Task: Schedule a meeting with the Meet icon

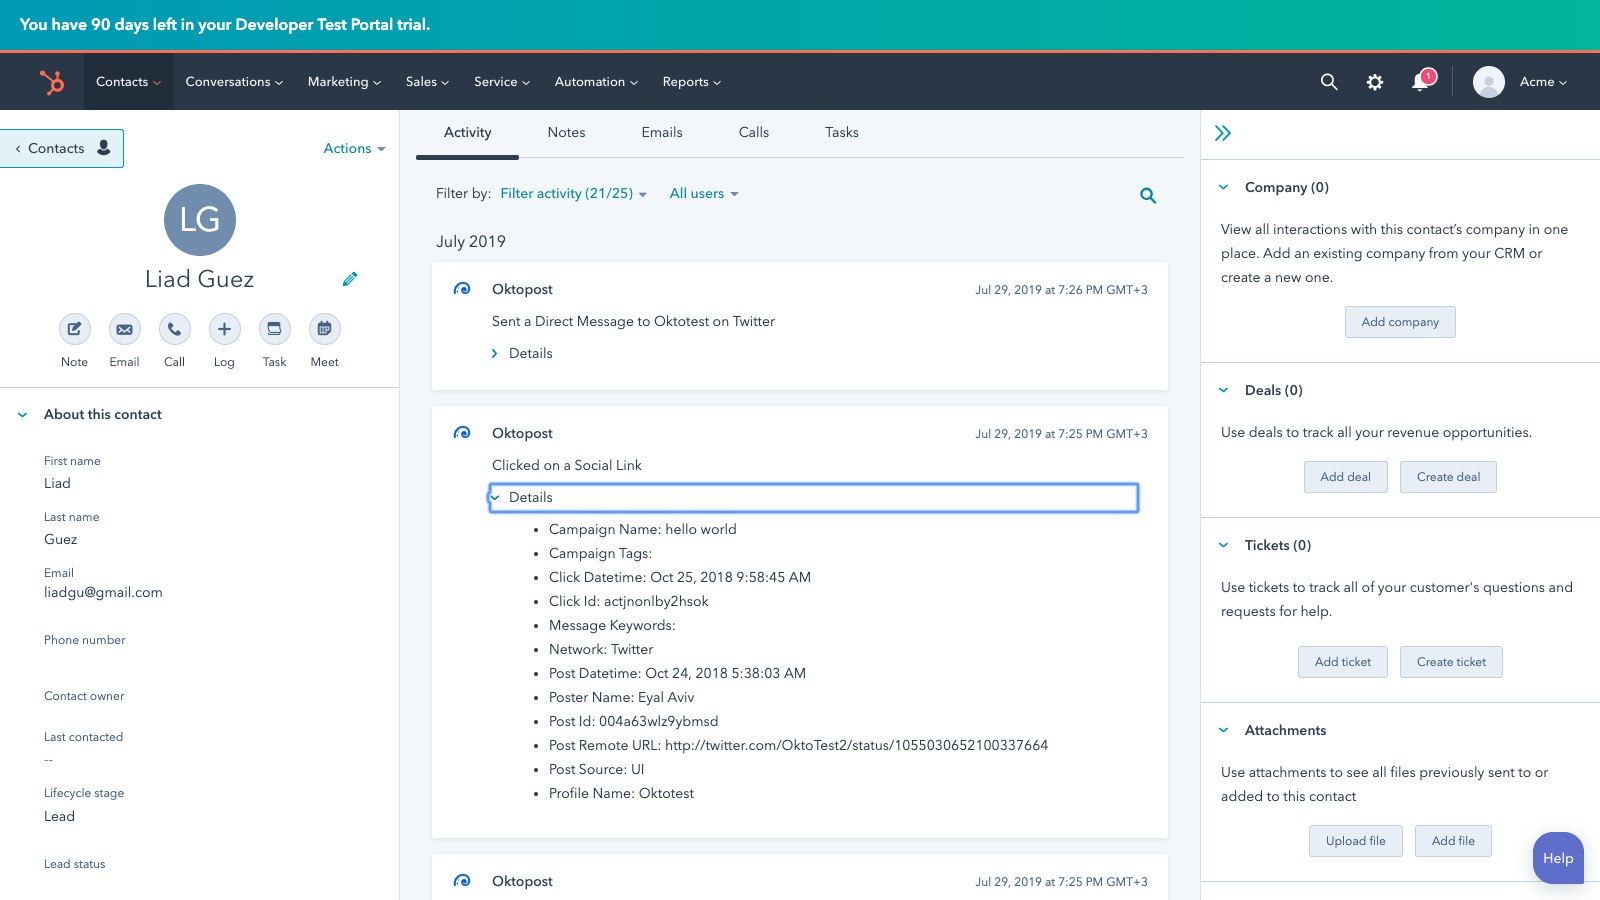Action: (324, 329)
